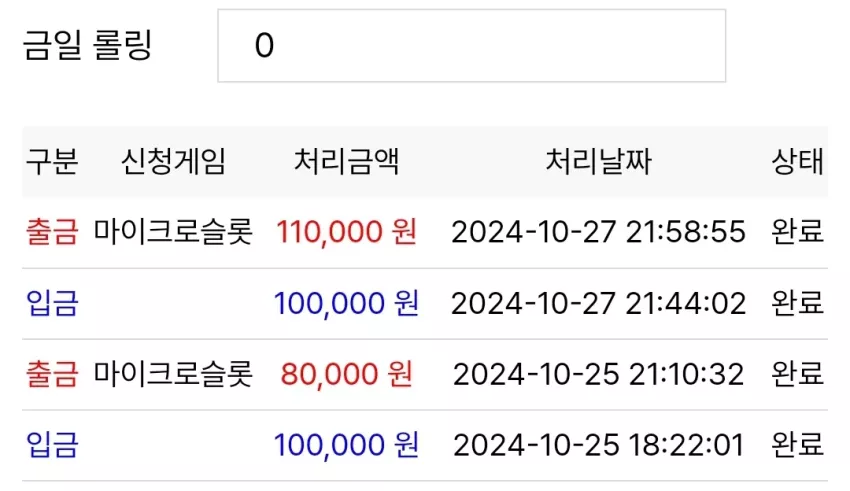Click the 80,000 원 amount
Image resolution: width=850 pixels, height=491 pixels.
click(346, 374)
